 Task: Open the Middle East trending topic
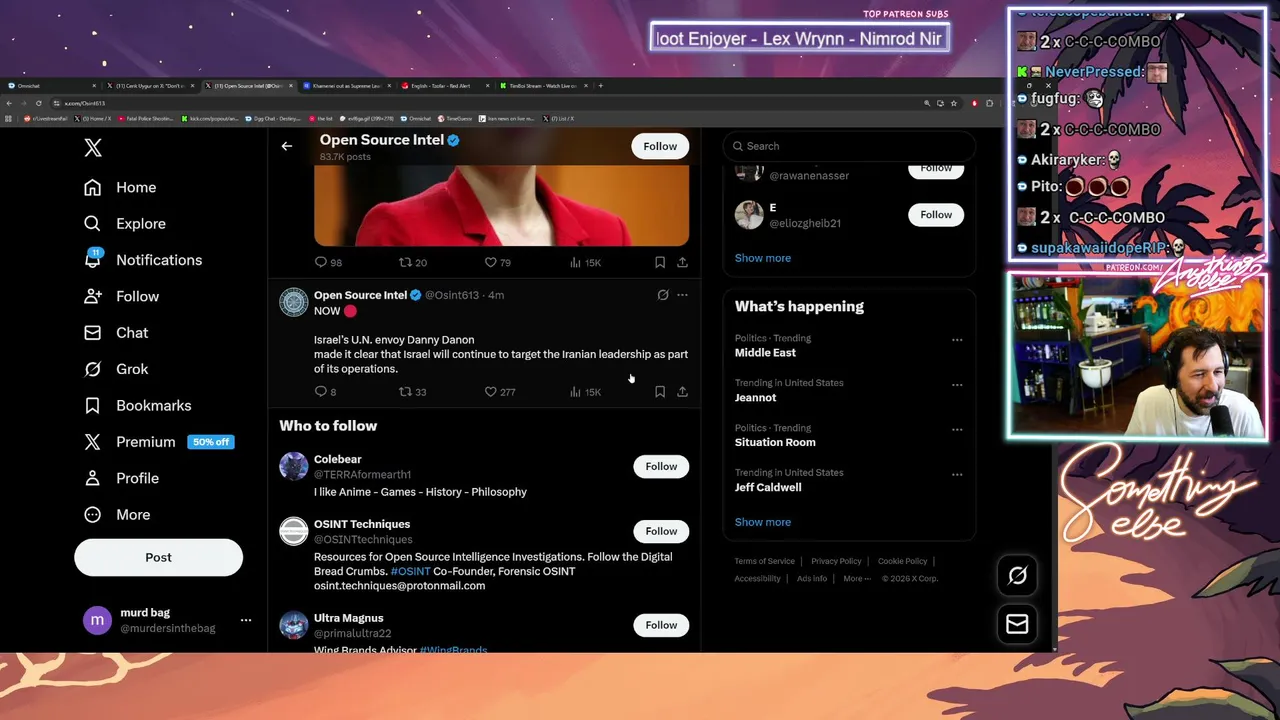pos(766,353)
